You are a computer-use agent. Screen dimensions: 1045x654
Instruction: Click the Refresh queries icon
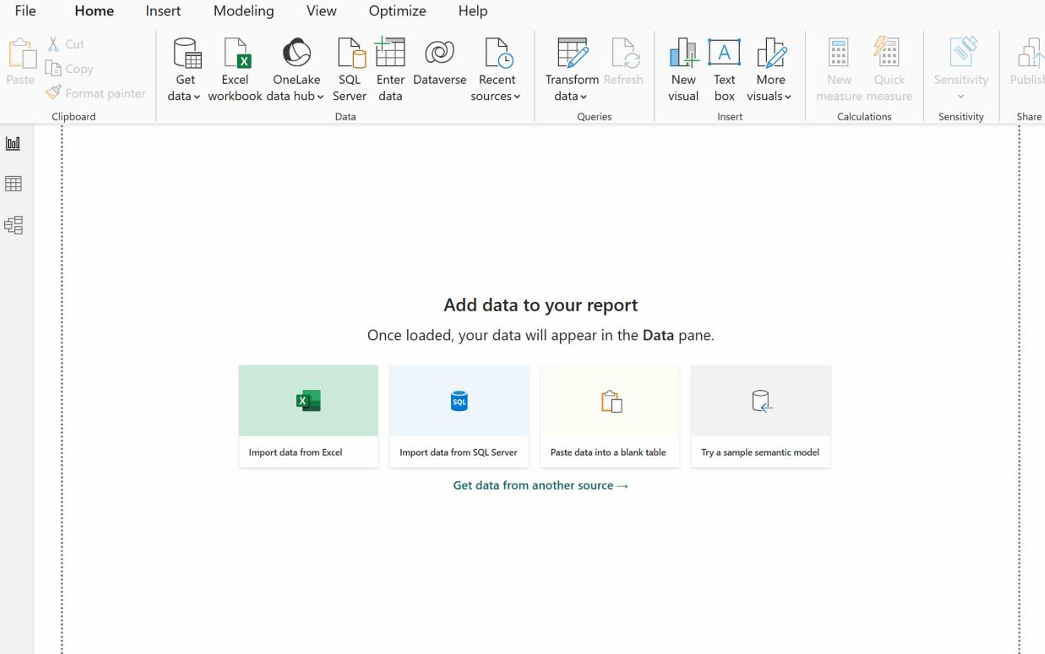624,53
